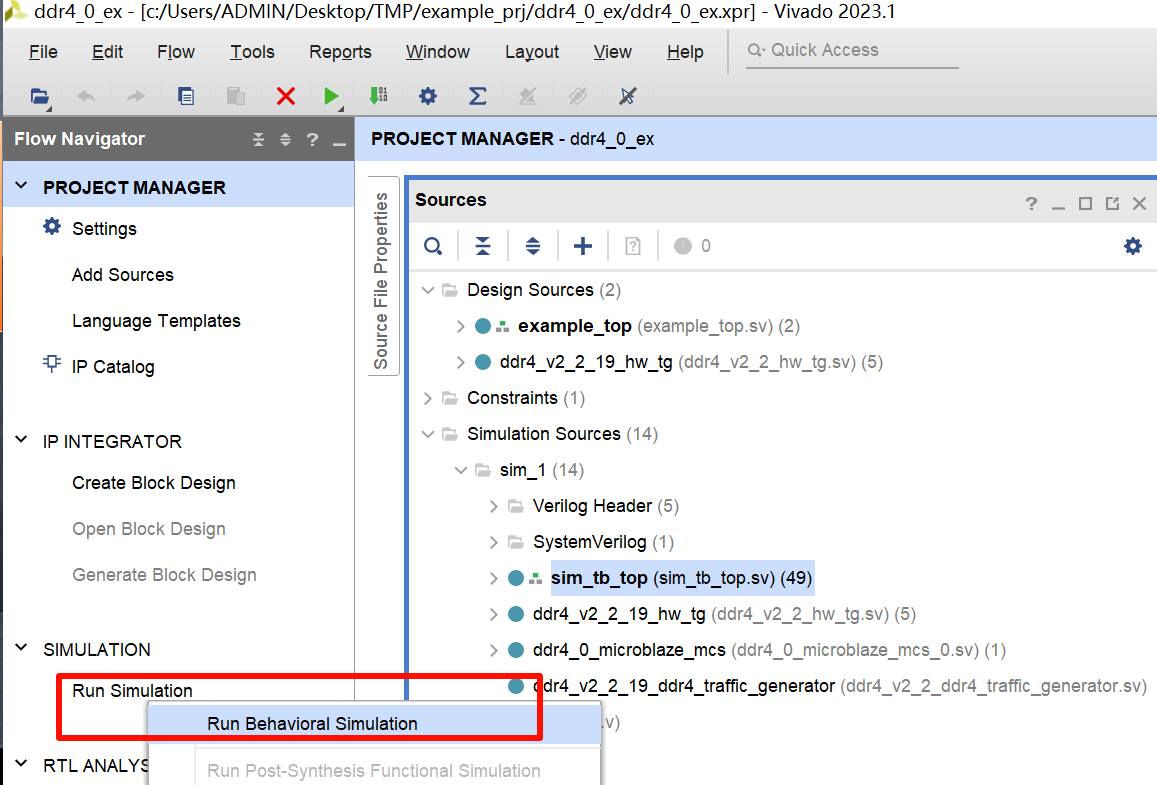Click Run Simulation in Flow Navigator
Viewport: 1157px width, 785px height.
(x=132, y=691)
